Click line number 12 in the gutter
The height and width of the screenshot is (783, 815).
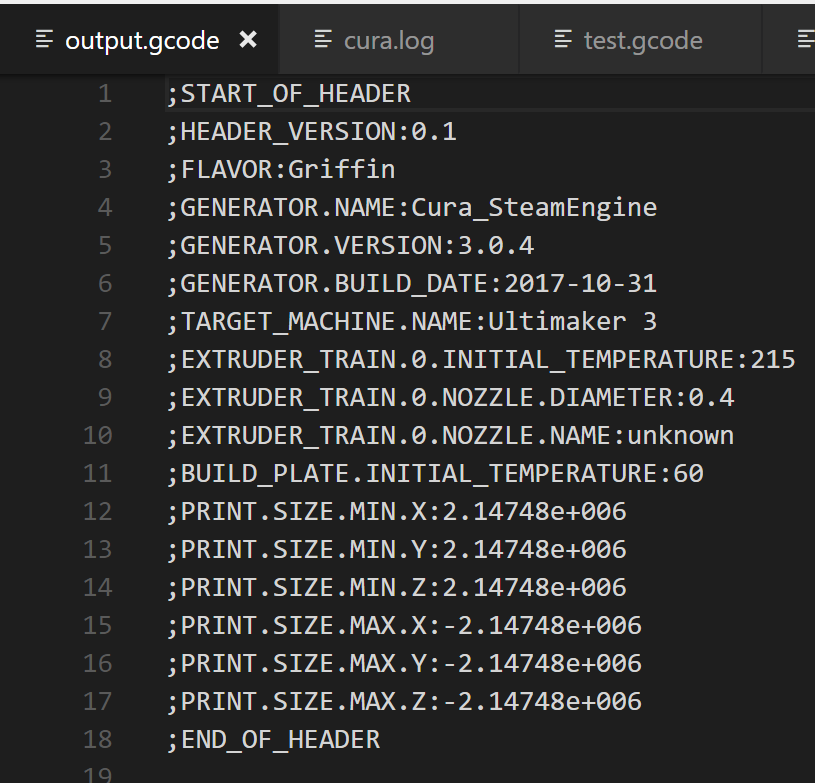pyautogui.click(x=98, y=511)
